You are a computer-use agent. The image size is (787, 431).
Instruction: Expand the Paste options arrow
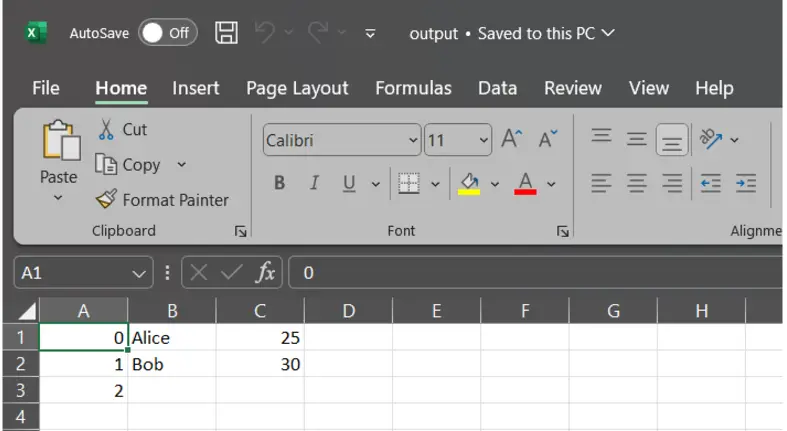[58, 198]
